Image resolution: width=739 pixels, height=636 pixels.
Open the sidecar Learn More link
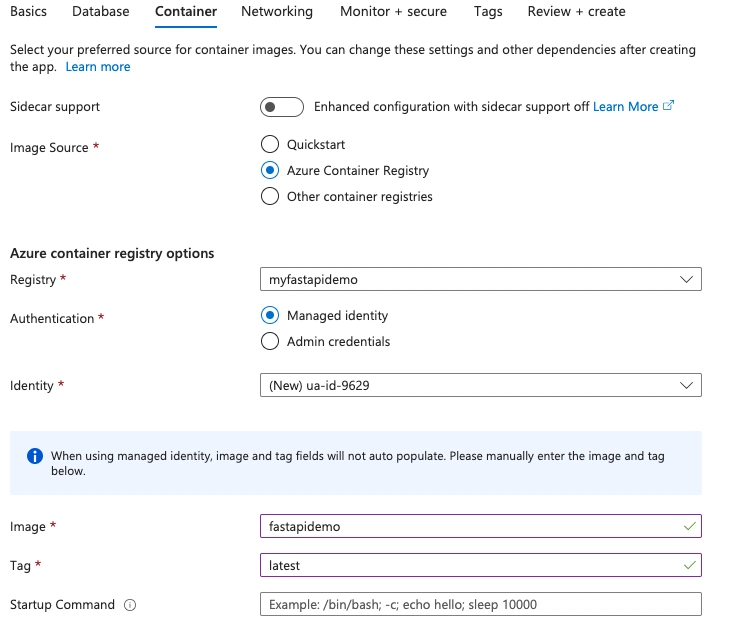(625, 107)
